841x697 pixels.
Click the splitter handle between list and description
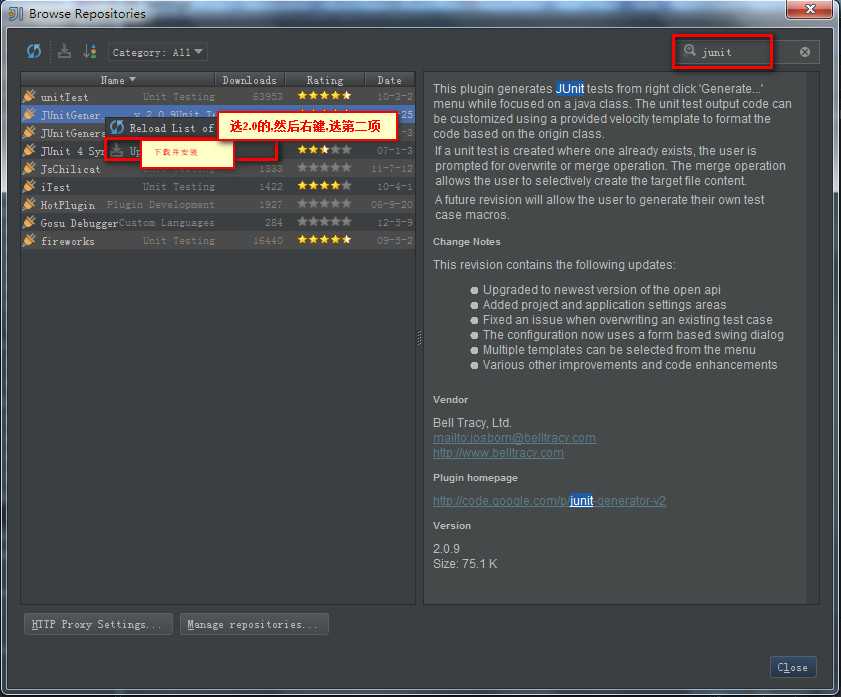(x=419, y=338)
